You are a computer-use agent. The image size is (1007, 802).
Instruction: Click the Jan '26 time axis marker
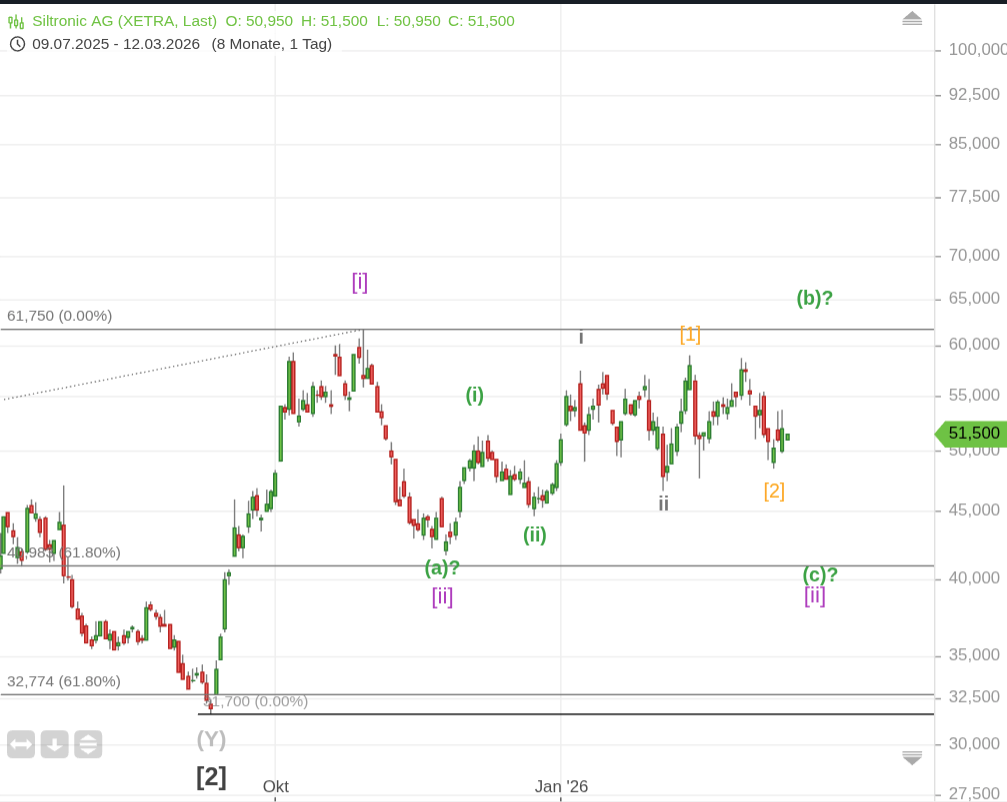pos(562,786)
